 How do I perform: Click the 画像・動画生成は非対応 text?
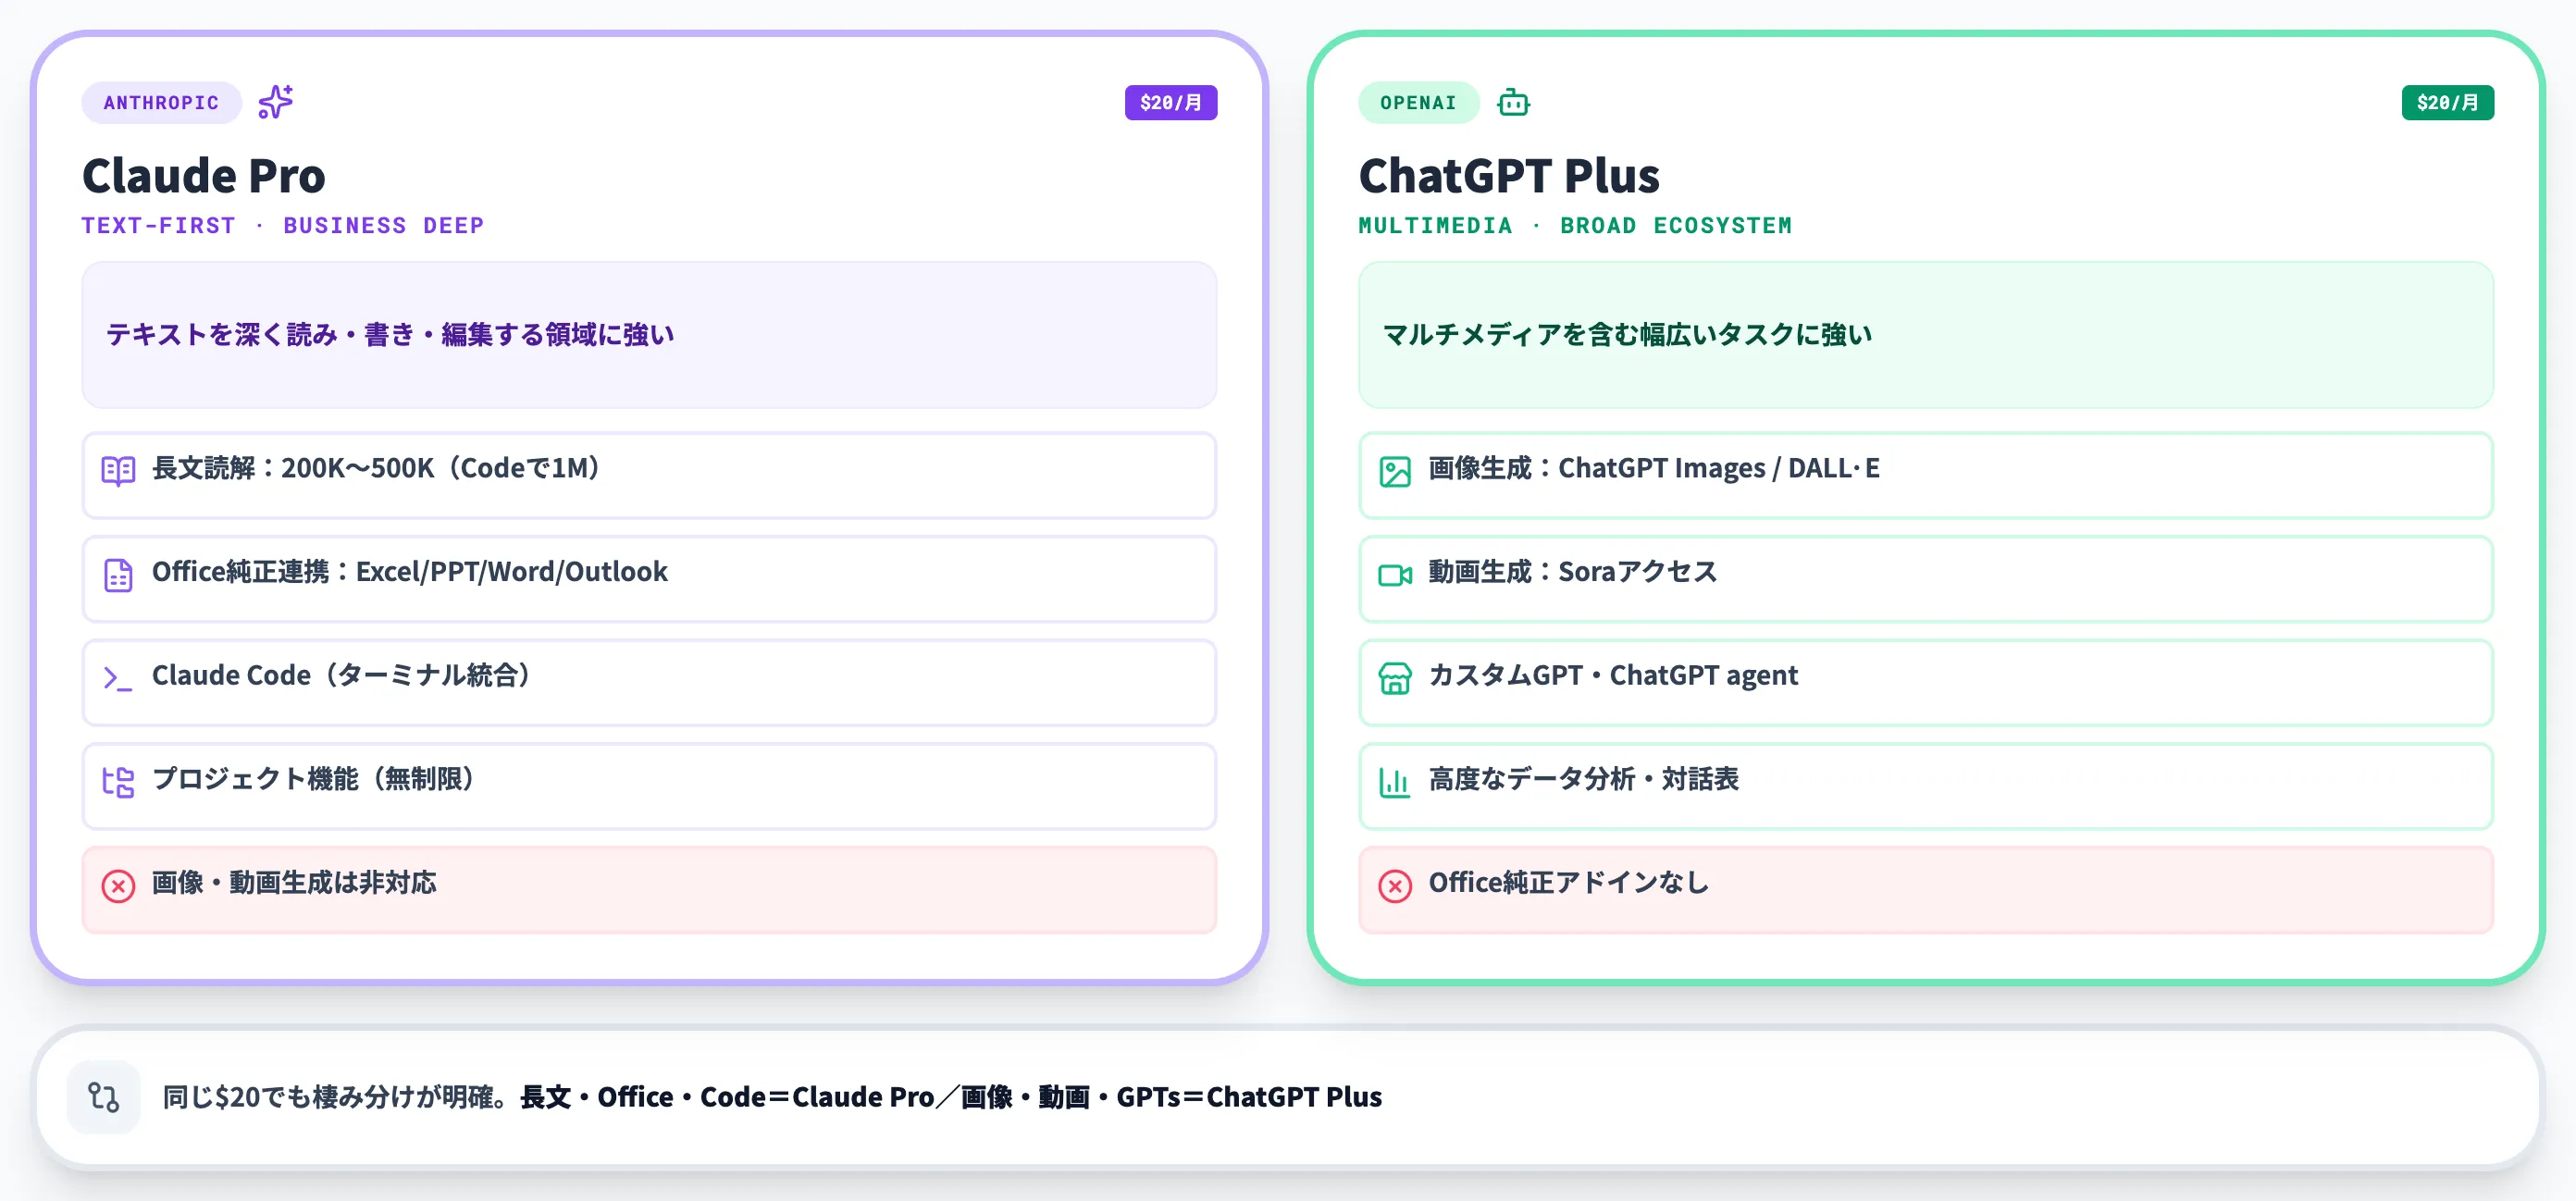coord(294,882)
